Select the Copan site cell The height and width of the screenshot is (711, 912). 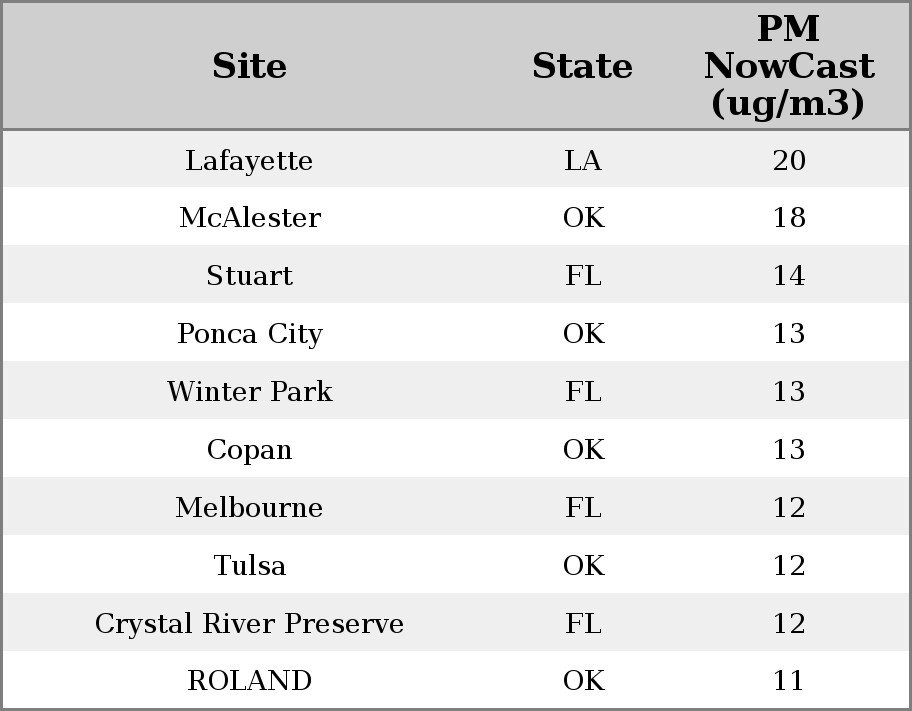click(249, 450)
